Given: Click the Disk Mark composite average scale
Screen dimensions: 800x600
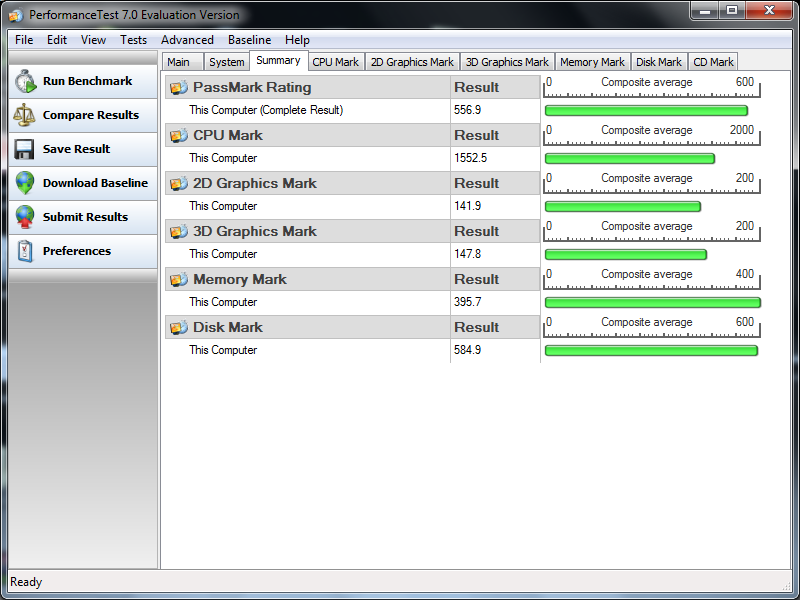Looking at the screenshot, I should [x=652, y=327].
